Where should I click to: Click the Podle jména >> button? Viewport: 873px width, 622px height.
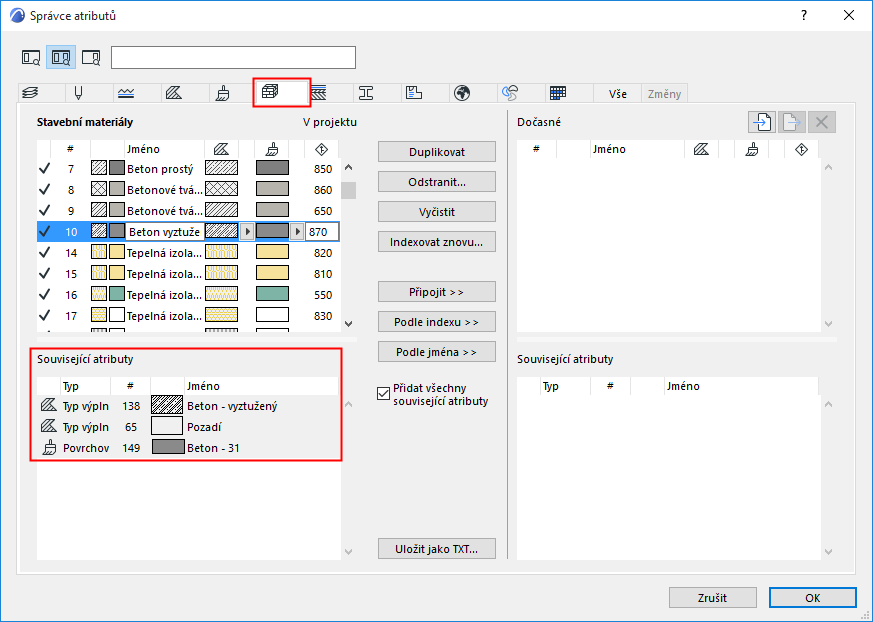(x=436, y=352)
